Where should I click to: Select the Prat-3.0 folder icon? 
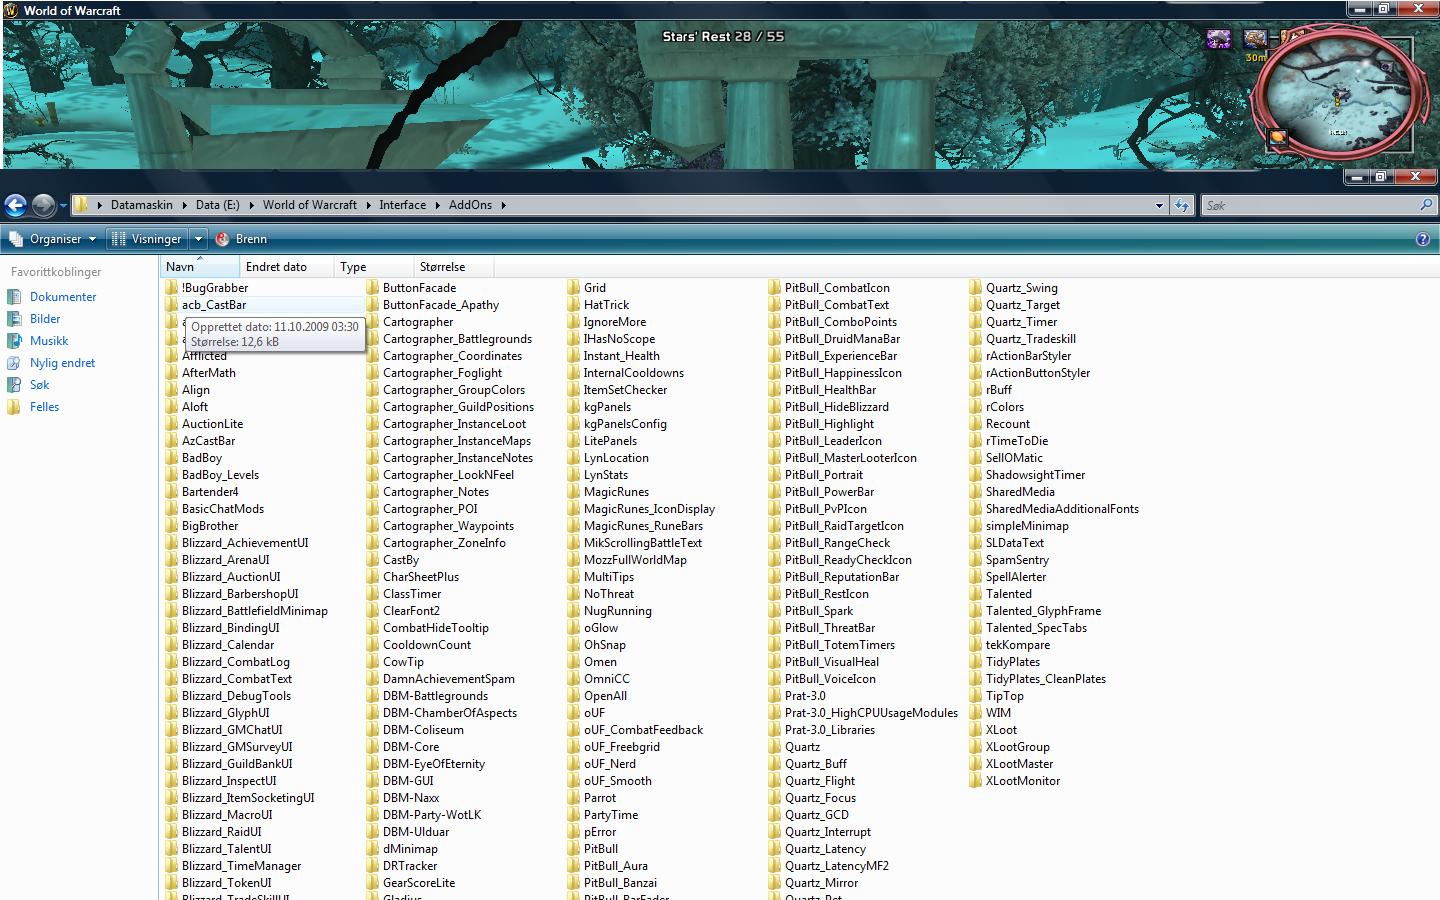775,696
